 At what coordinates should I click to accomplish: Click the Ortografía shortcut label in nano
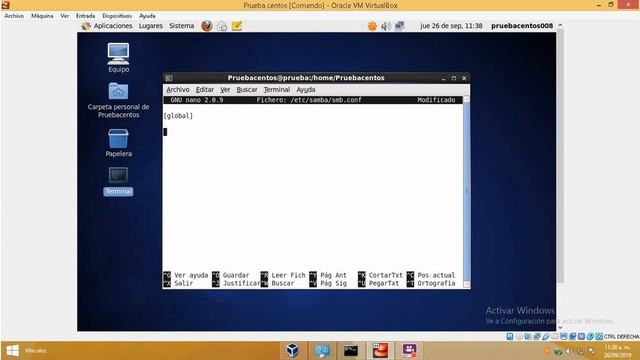pos(436,283)
